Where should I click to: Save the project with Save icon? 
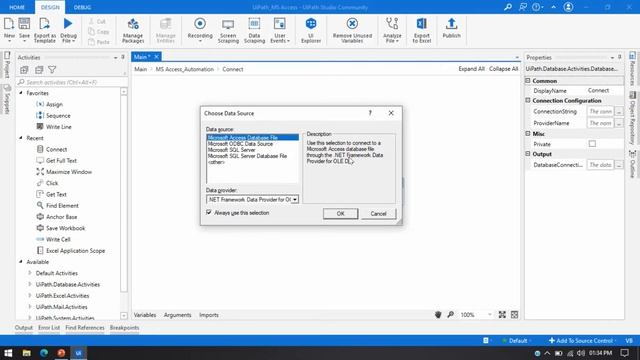pyautogui.click(x=24, y=29)
